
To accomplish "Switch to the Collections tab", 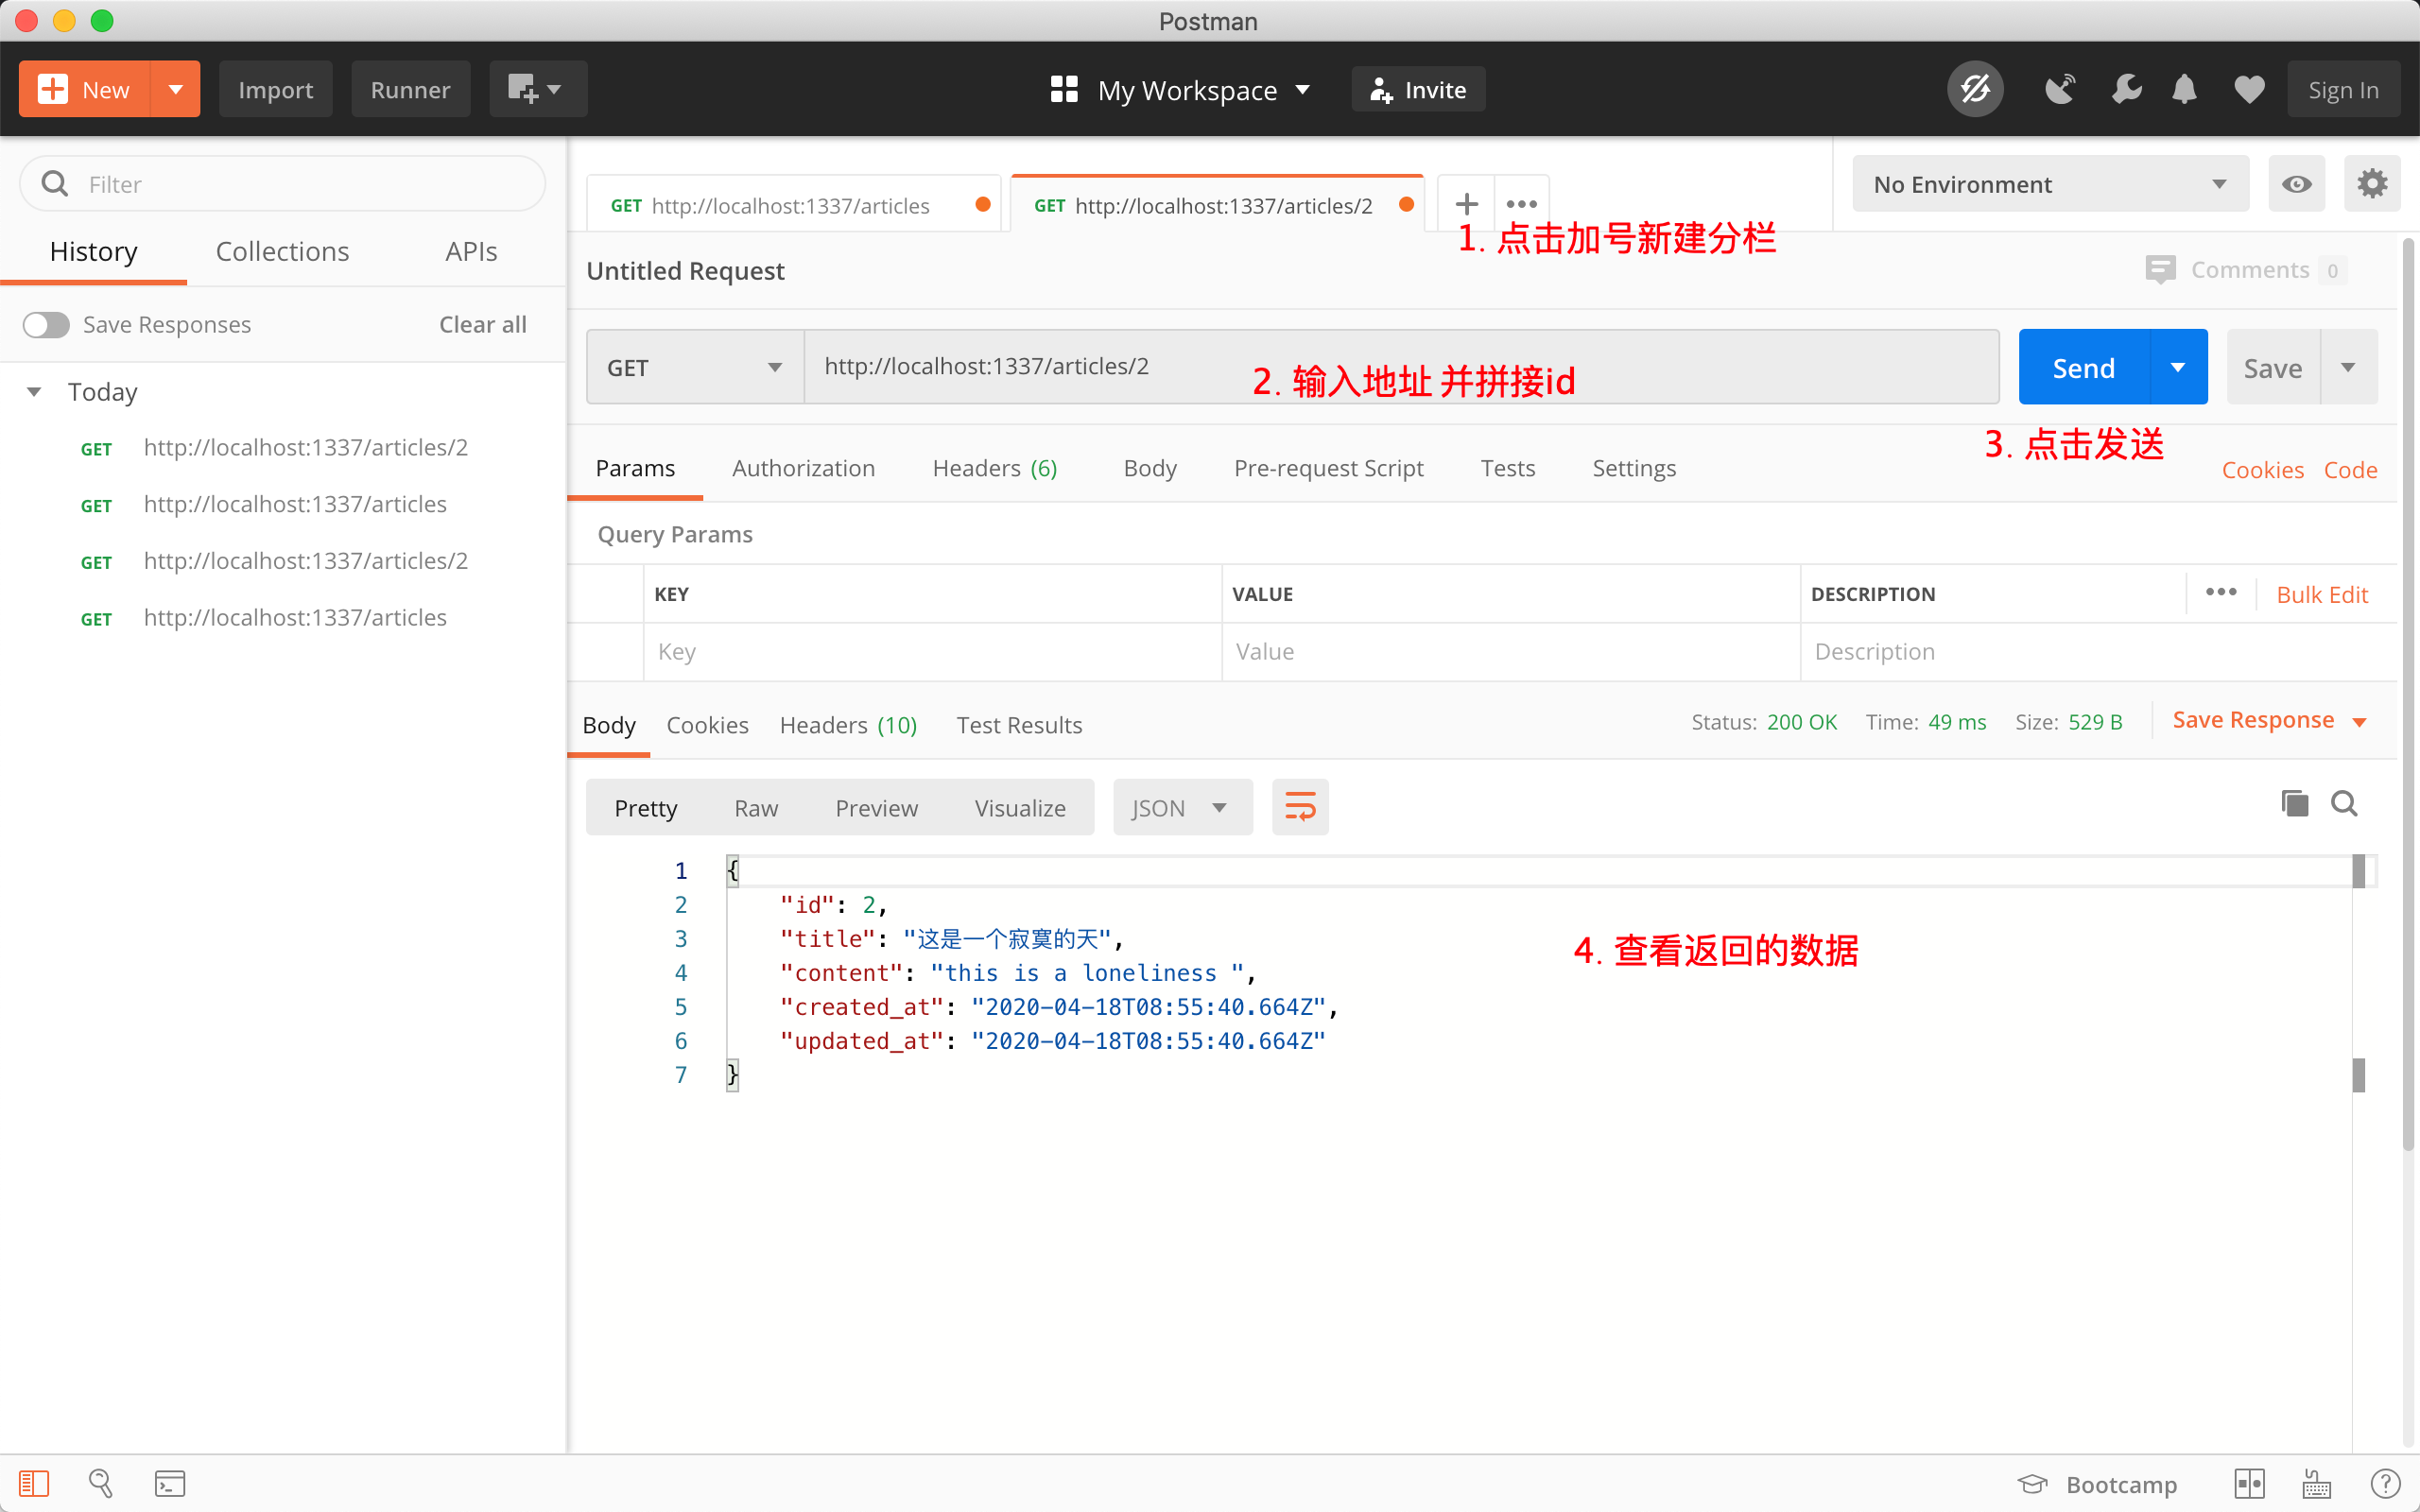I will (282, 252).
